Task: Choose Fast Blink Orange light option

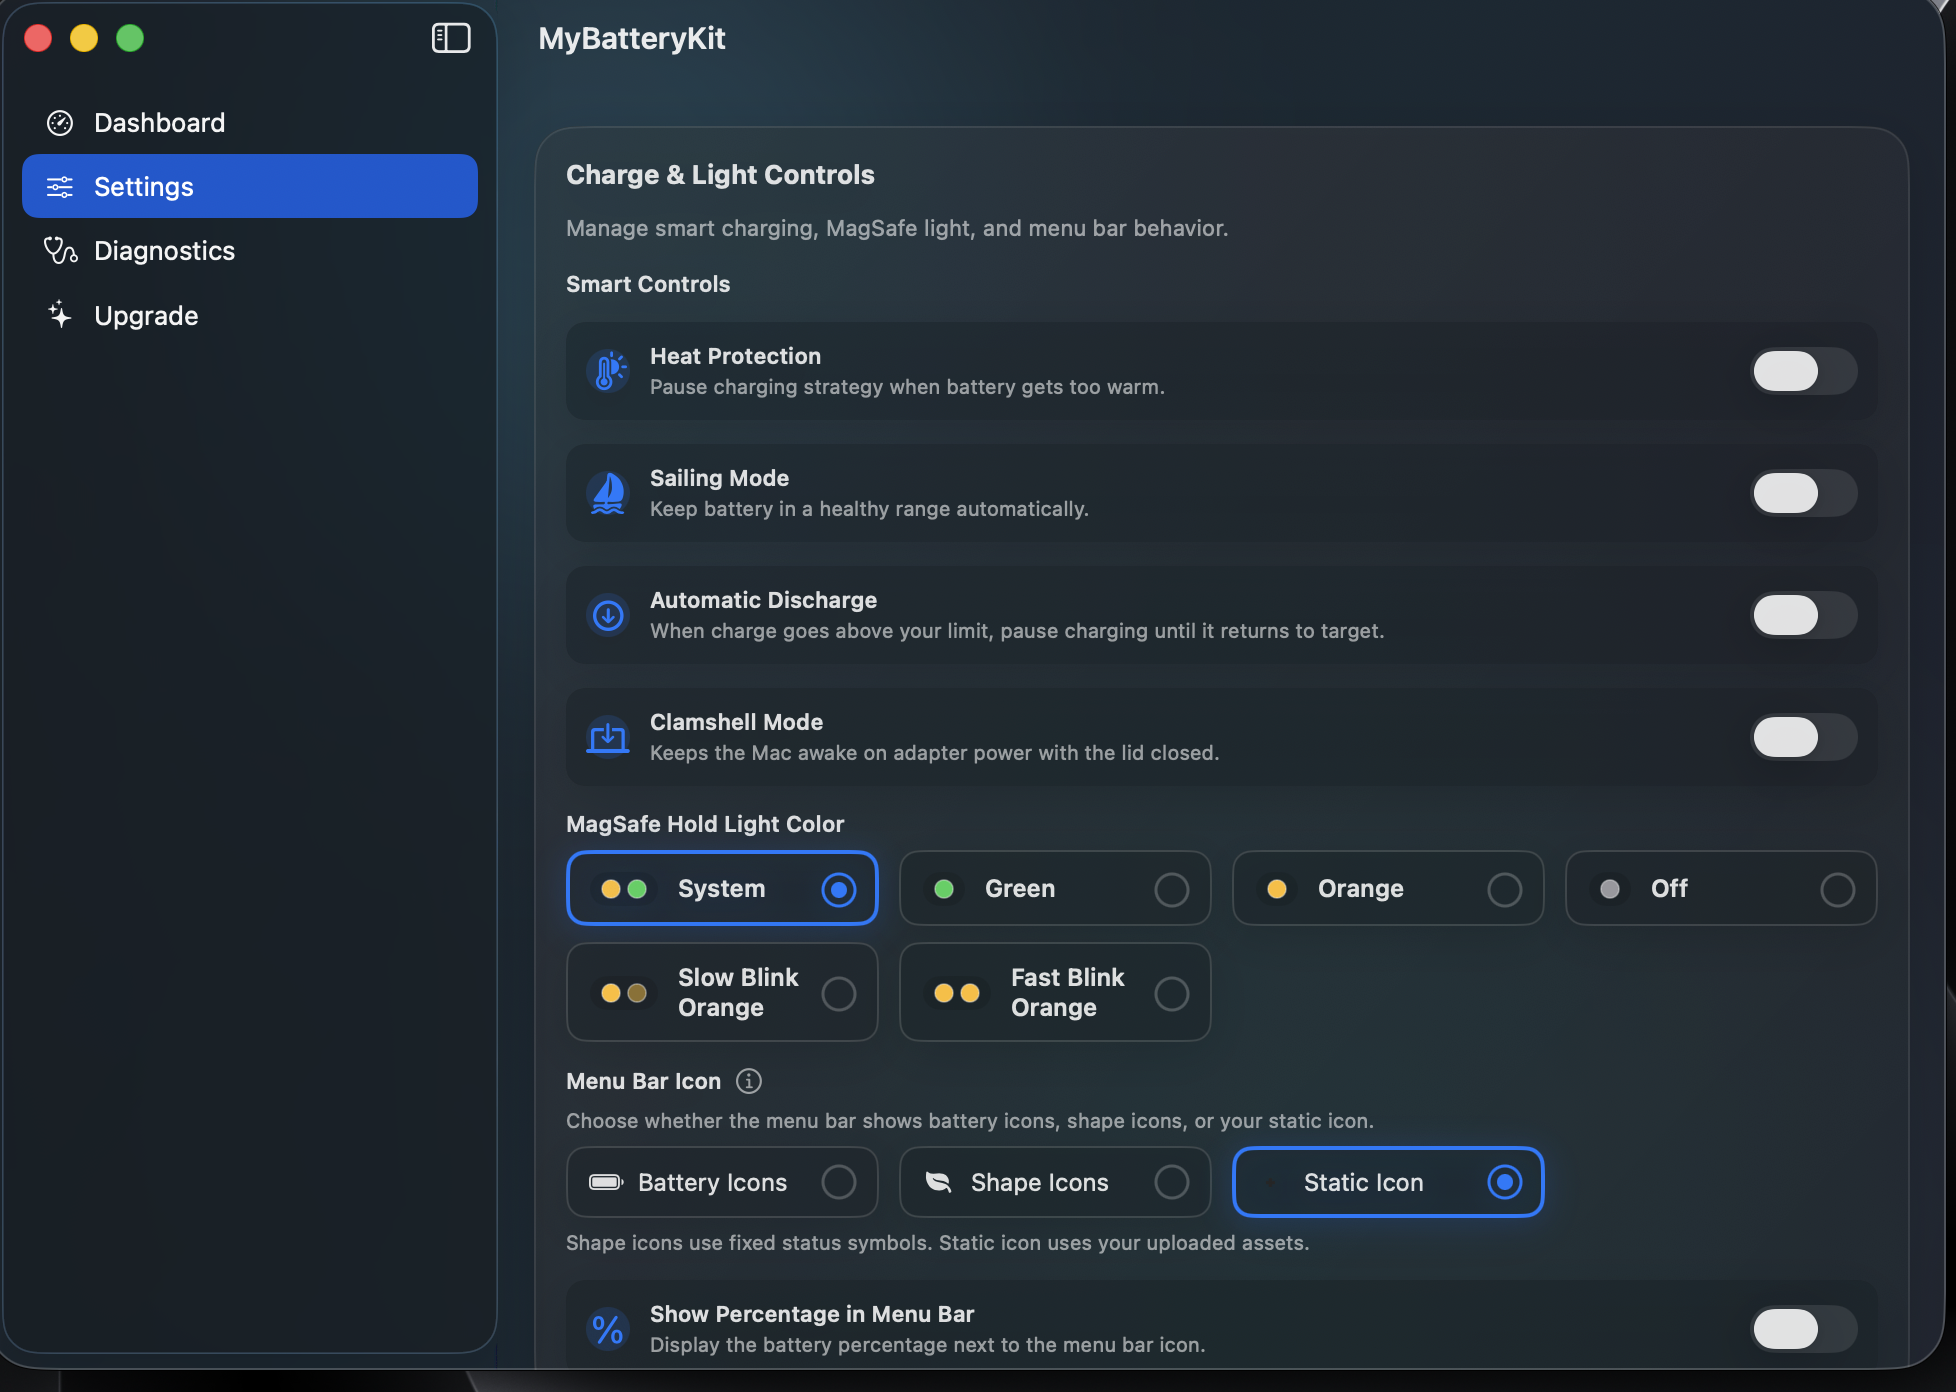Action: click(x=1054, y=992)
